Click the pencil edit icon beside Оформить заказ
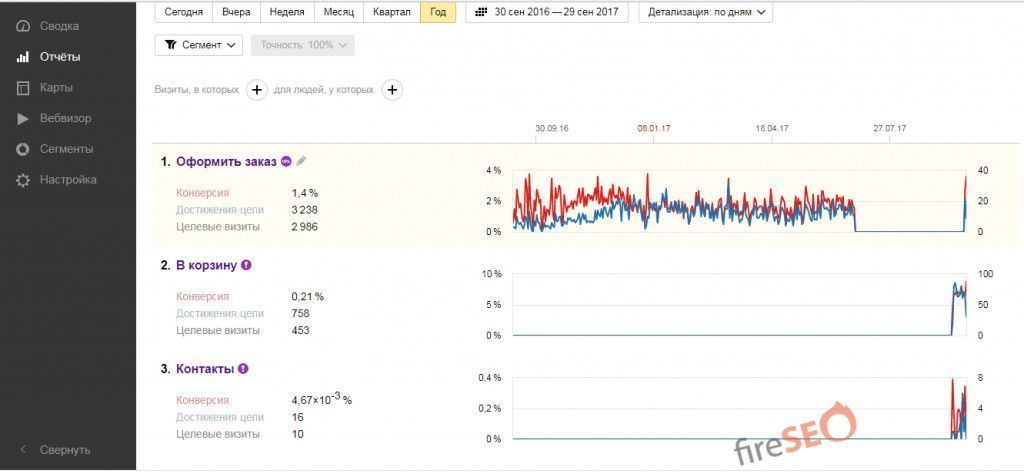Image resolution: width=1024 pixels, height=473 pixels. [x=301, y=161]
